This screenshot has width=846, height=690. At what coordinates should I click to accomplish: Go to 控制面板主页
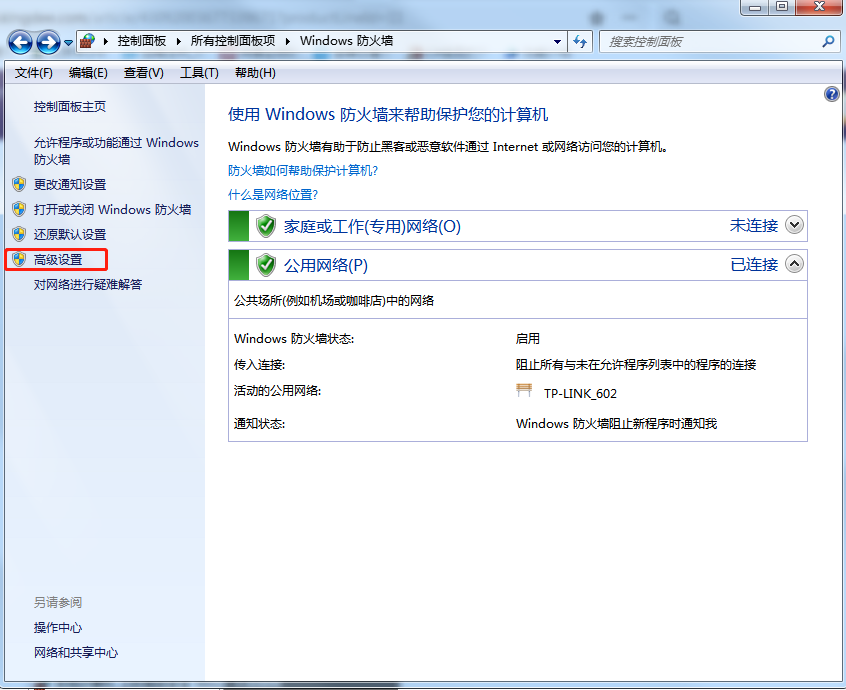70,107
